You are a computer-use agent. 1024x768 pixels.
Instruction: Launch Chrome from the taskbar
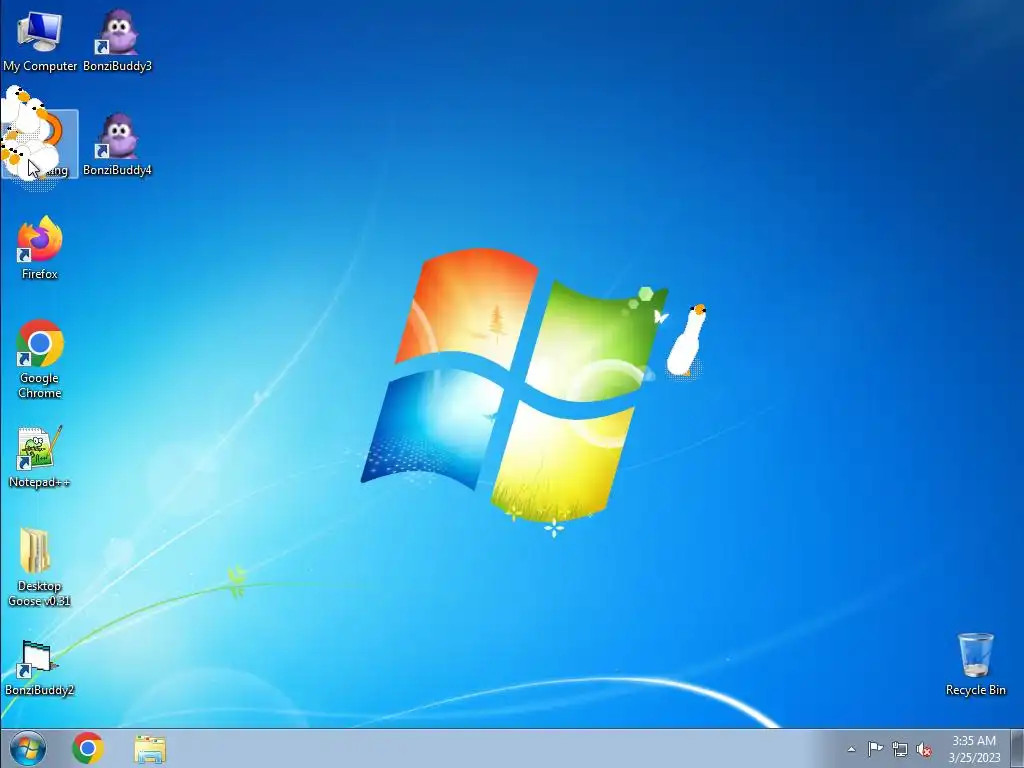pyautogui.click(x=88, y=748)
